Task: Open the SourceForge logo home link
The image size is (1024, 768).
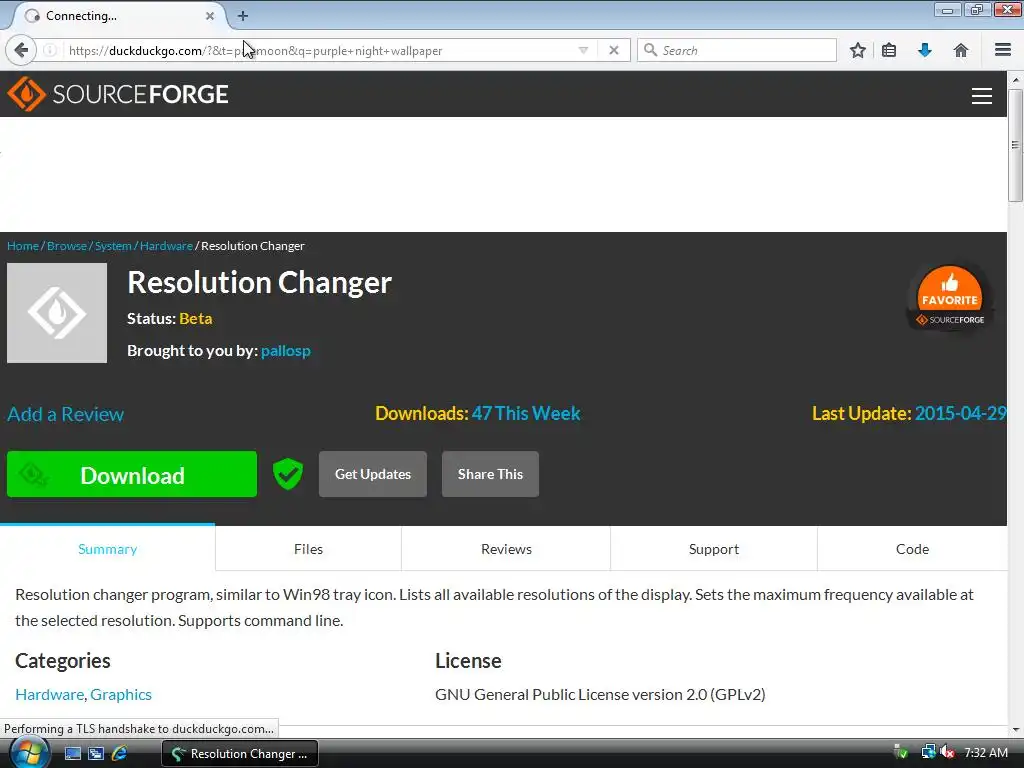Action: click(118, 94)
